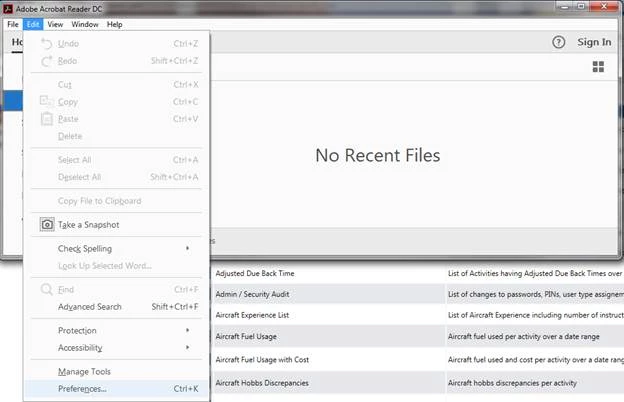Choose Select All entry
Image resolution: width=624 pixels, height=402 pixels.
coord(116,160)
